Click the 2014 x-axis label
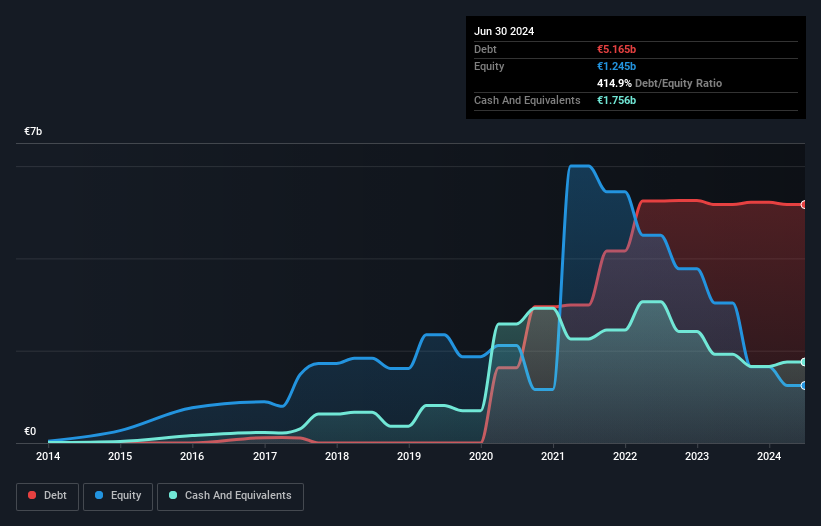 pyautogui.click(x=48, y=456)
